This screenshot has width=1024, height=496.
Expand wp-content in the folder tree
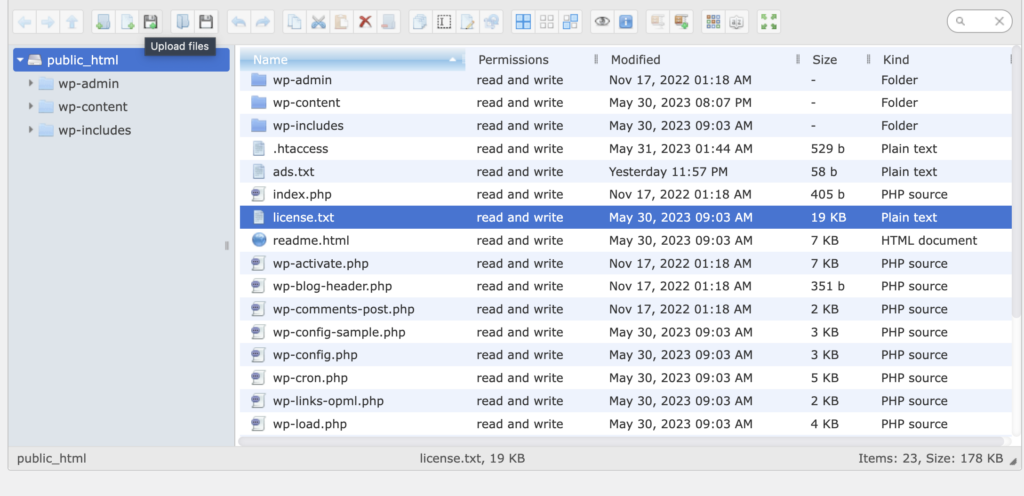tap(31, 106)
